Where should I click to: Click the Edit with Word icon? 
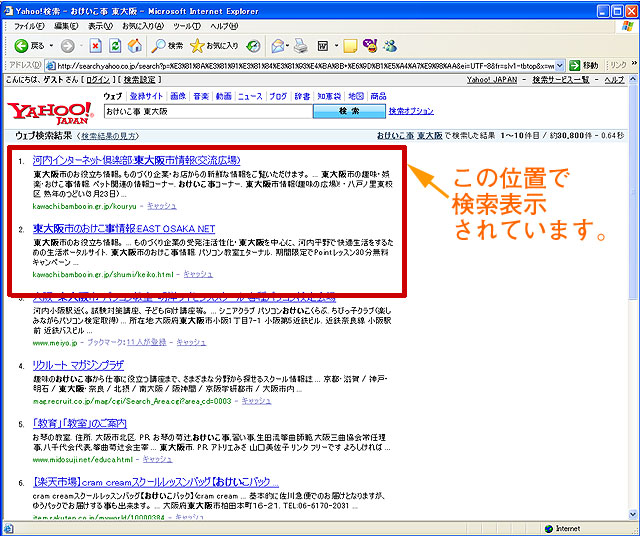tap(323, 46)
